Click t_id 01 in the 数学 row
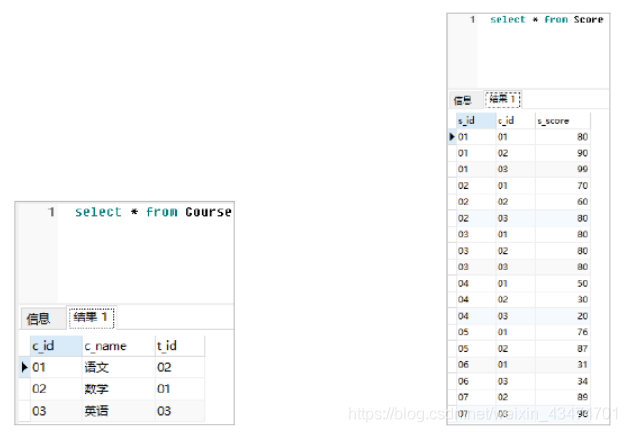Image resolution: width=627 pixels, height=432 pixels. click(180, 389)
